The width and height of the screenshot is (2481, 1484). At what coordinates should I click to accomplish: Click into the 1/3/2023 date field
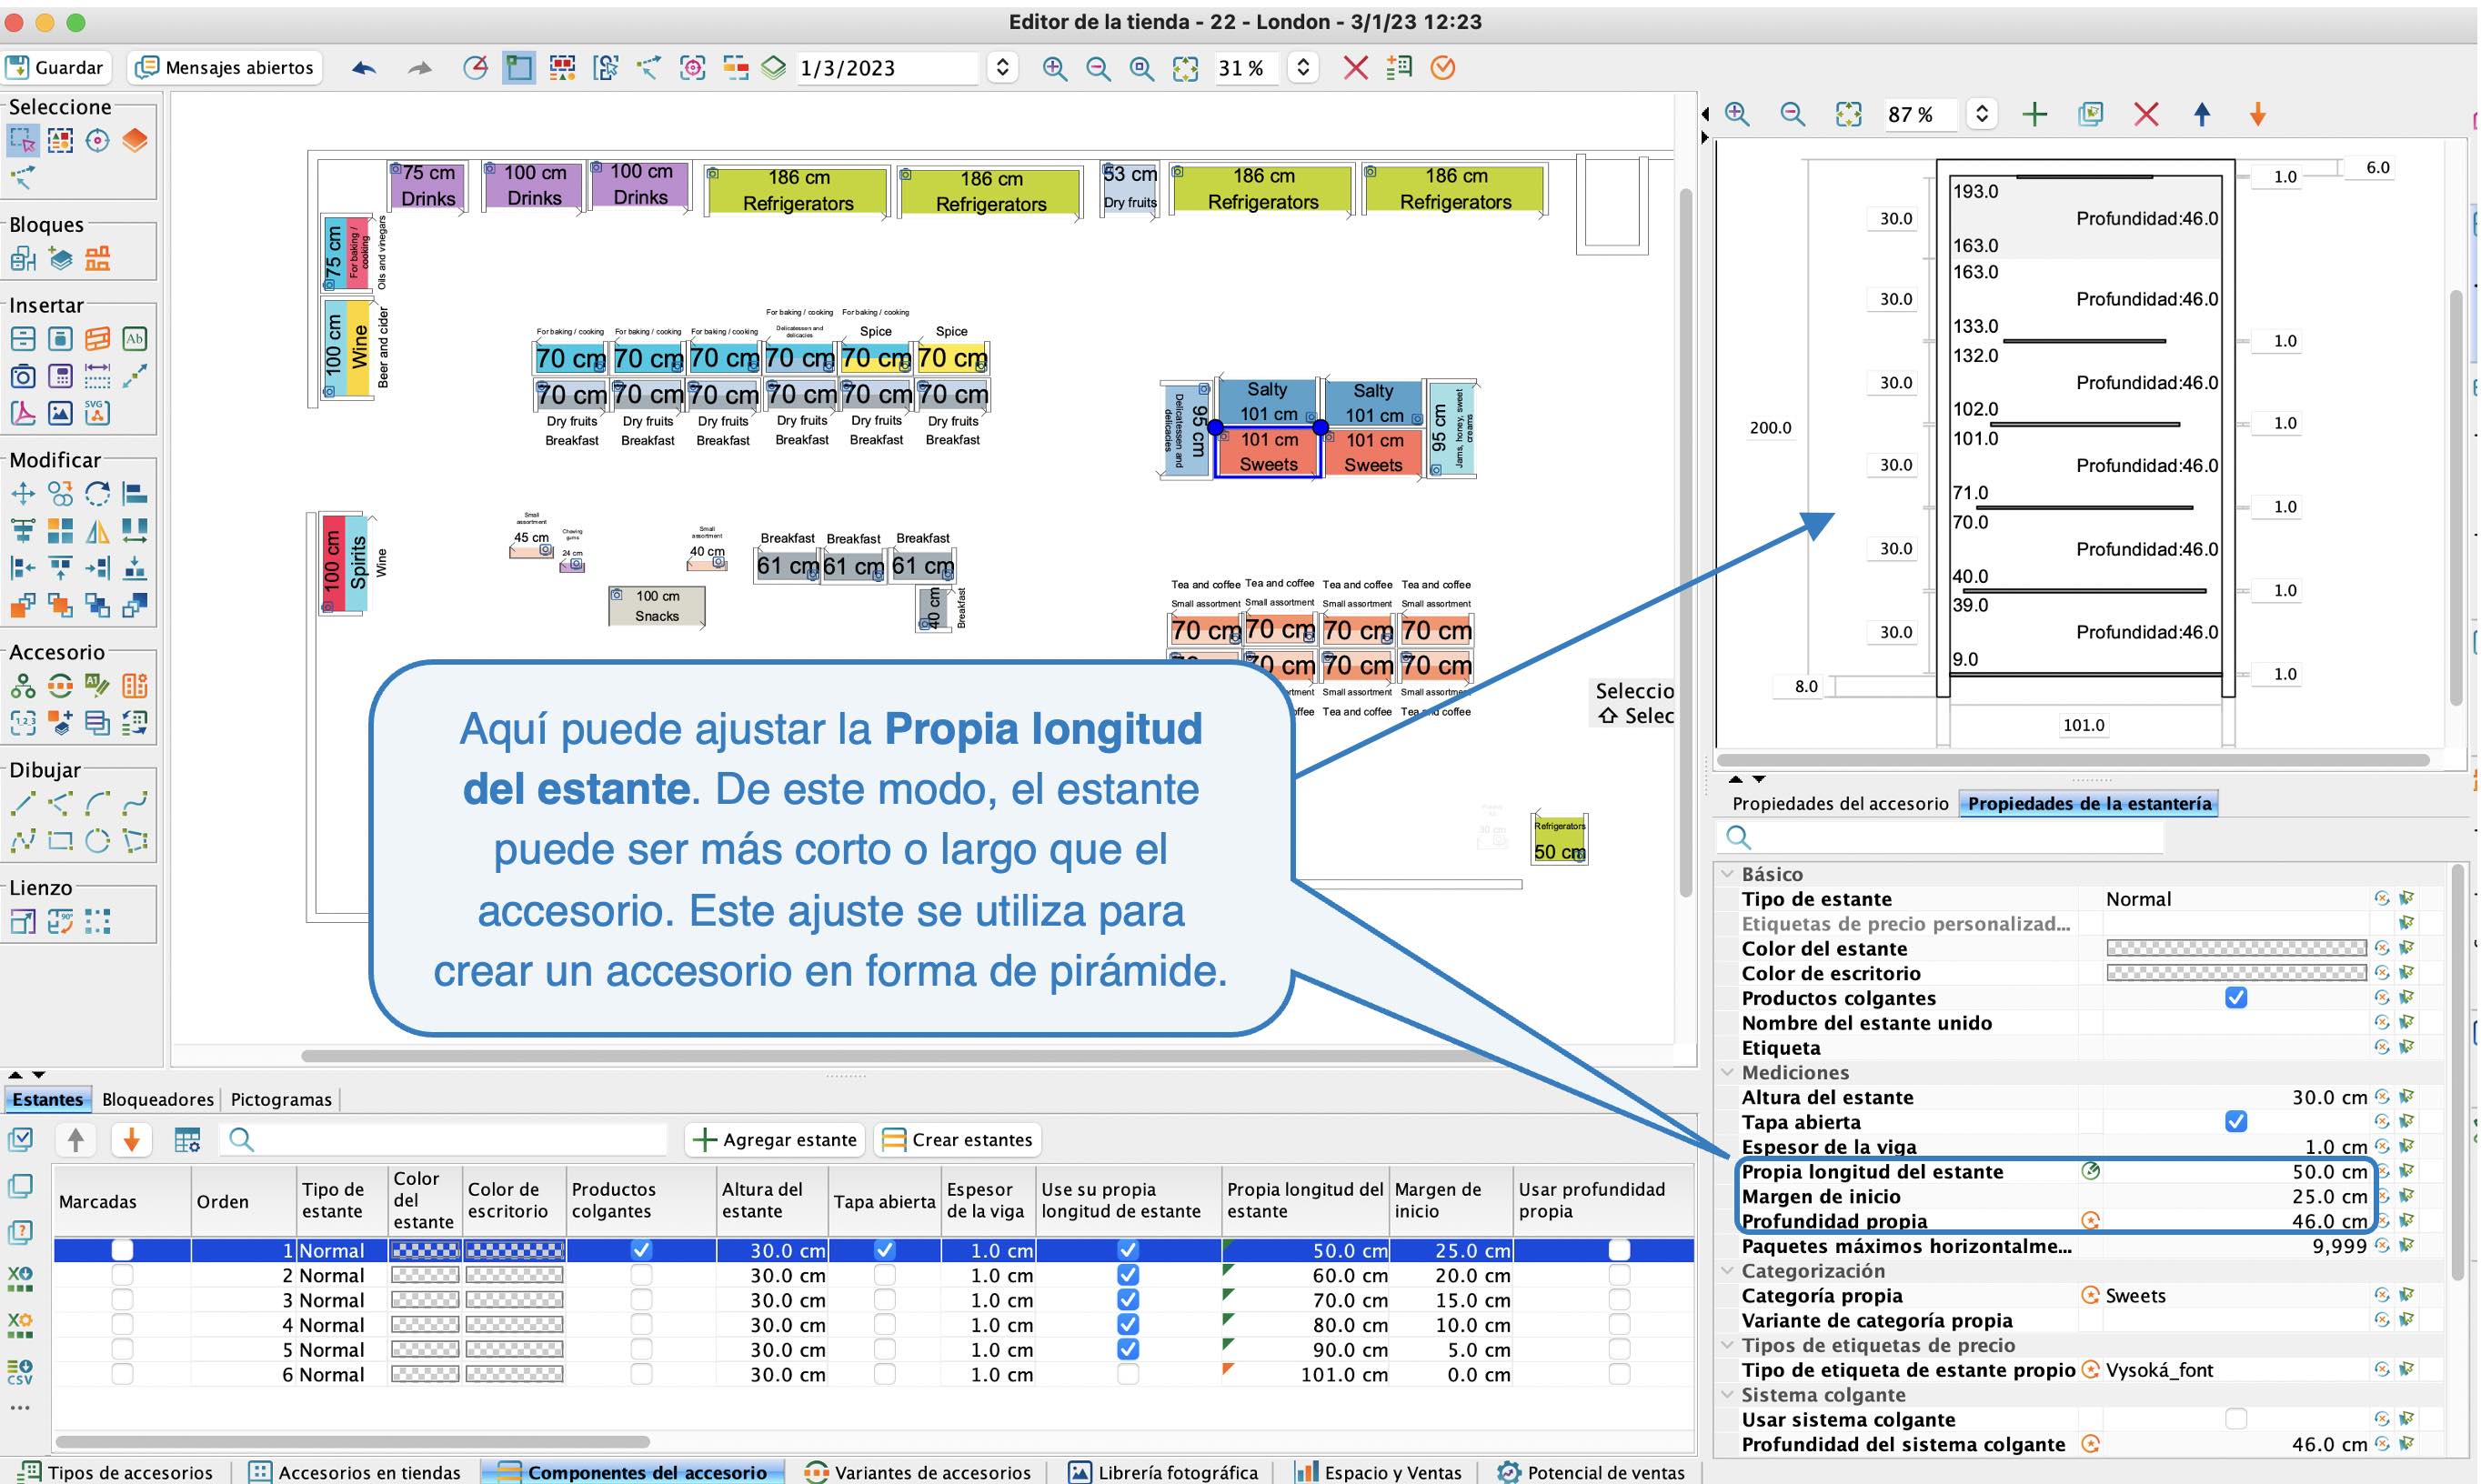[888, 68]
